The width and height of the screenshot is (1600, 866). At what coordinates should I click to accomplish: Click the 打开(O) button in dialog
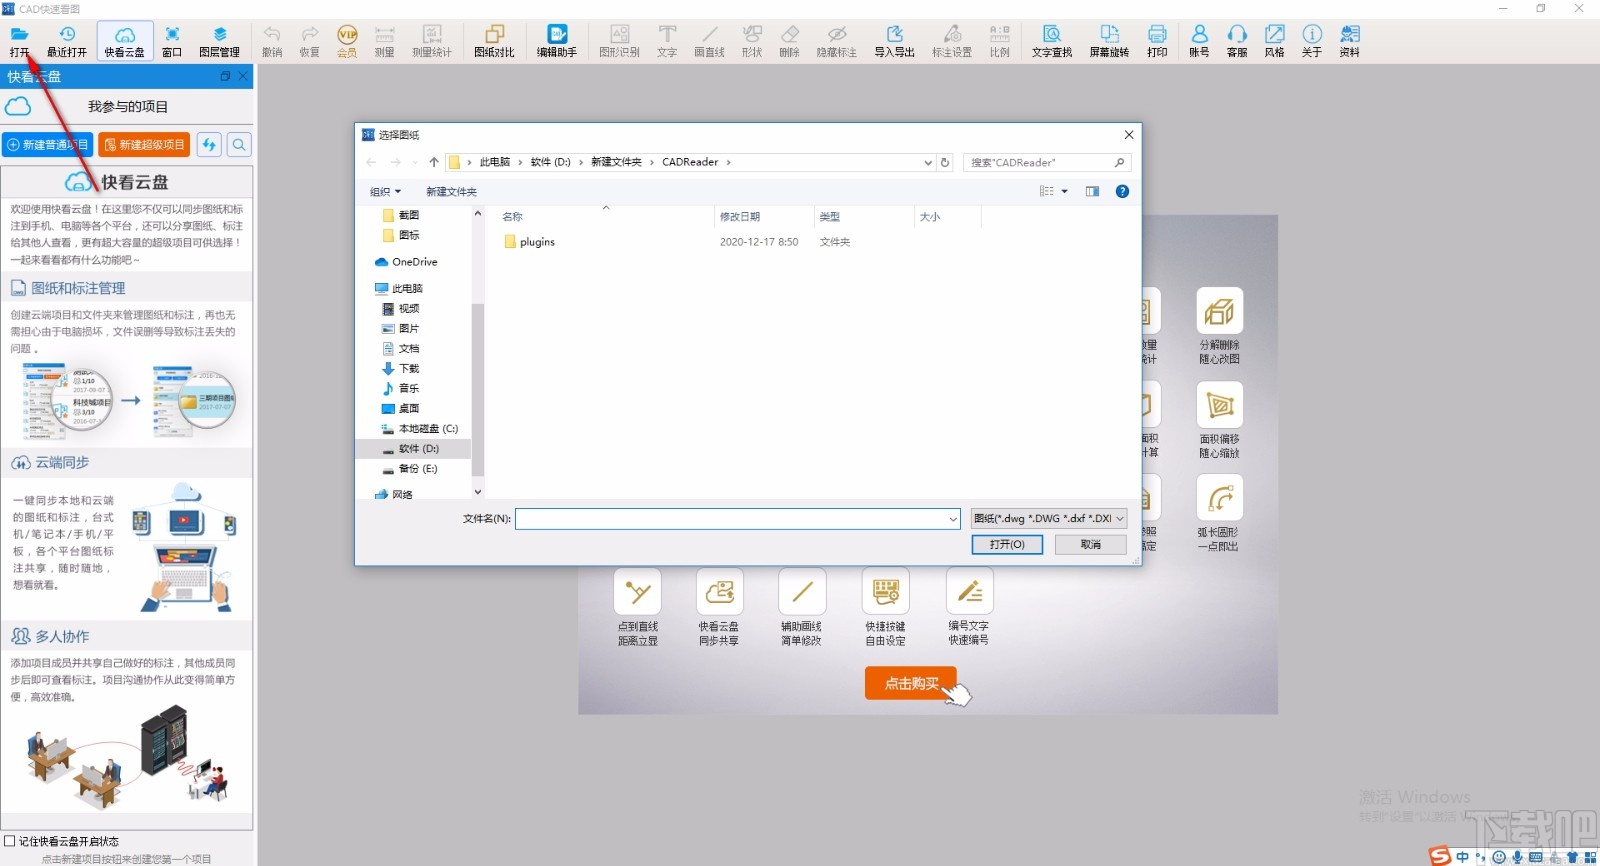[1007, 544]
